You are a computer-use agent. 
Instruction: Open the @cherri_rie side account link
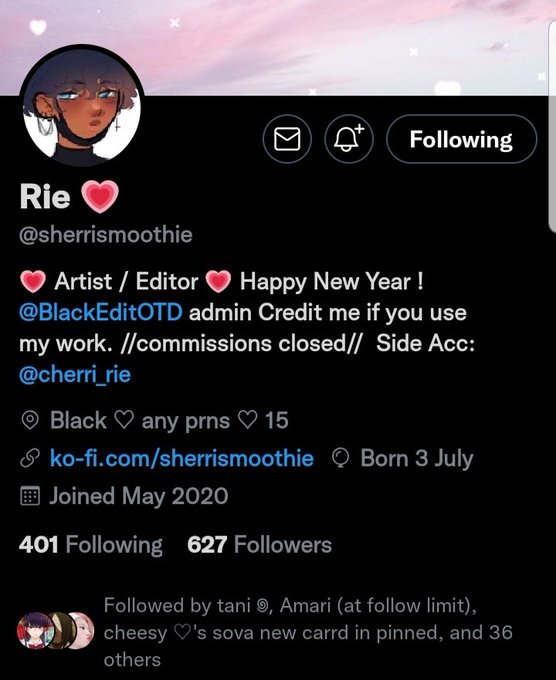[x=75, y=374]
